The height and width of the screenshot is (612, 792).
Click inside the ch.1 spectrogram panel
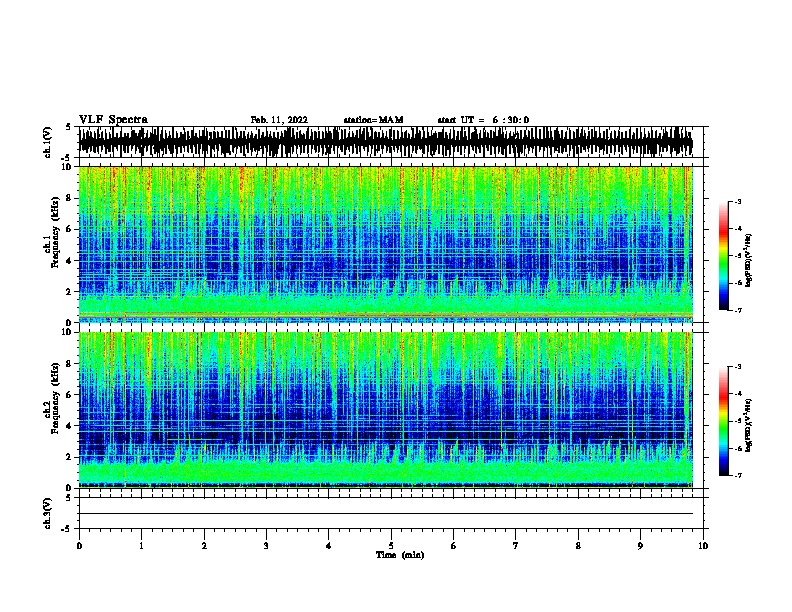point(386,244)
